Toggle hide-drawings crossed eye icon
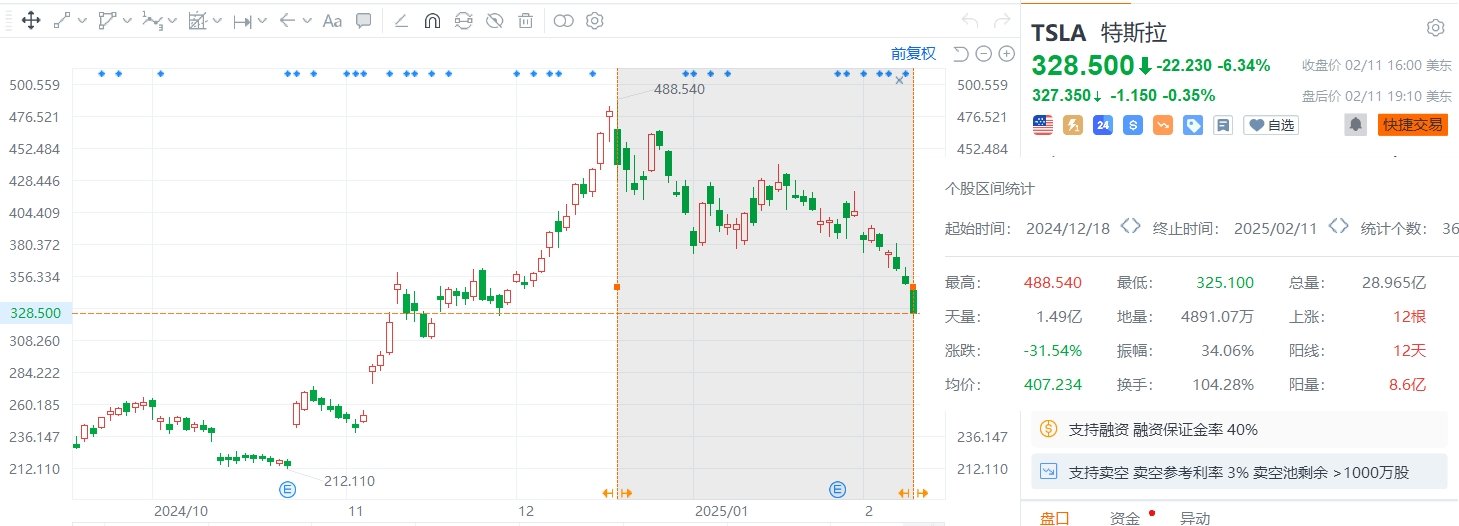Image resolution: width=1459 pixels, height=526 pixels. 494,20
